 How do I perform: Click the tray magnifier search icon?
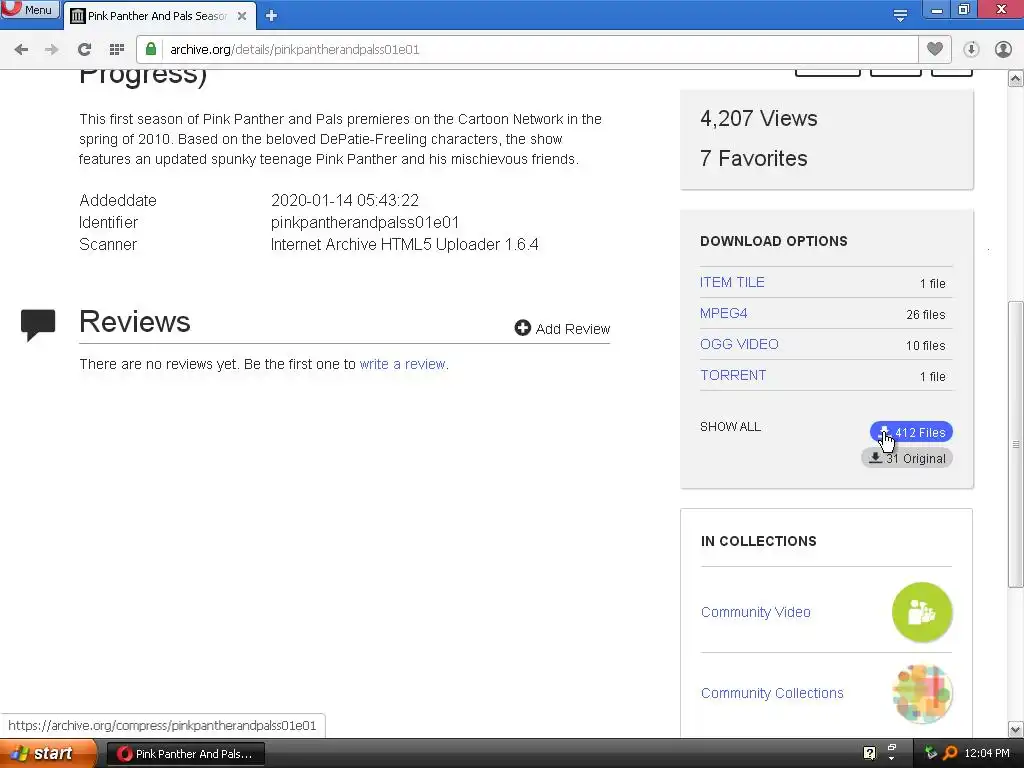pos(951,753)
